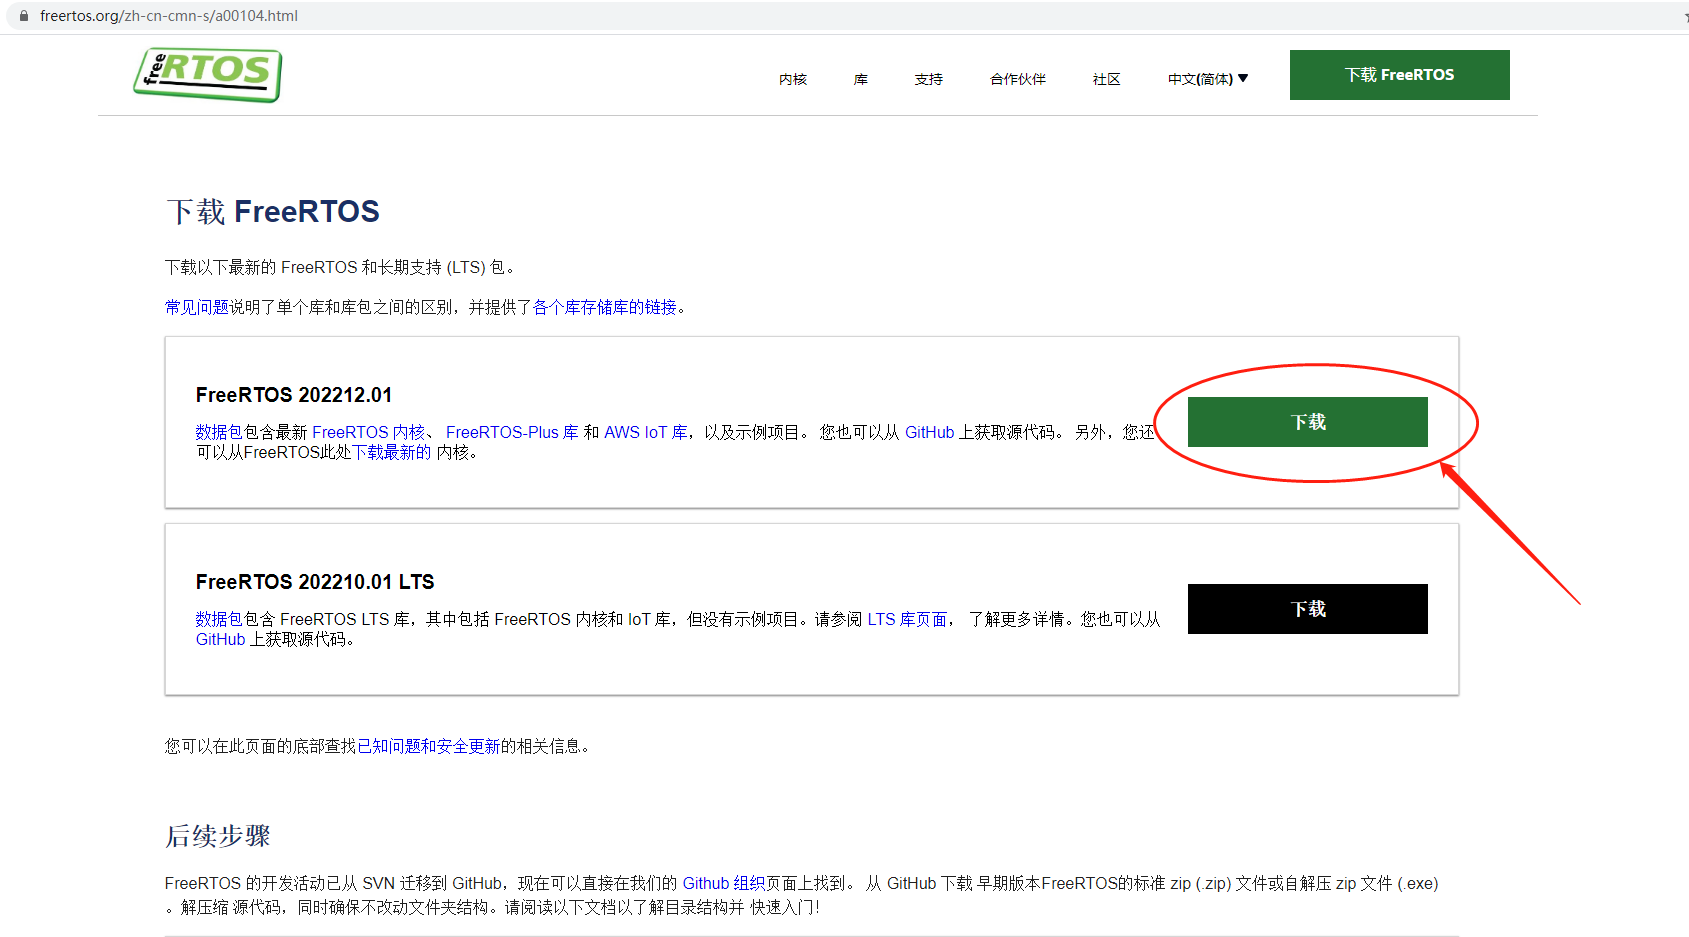Click the green 下载 FreeRTOS header button

coord(1400,75)
